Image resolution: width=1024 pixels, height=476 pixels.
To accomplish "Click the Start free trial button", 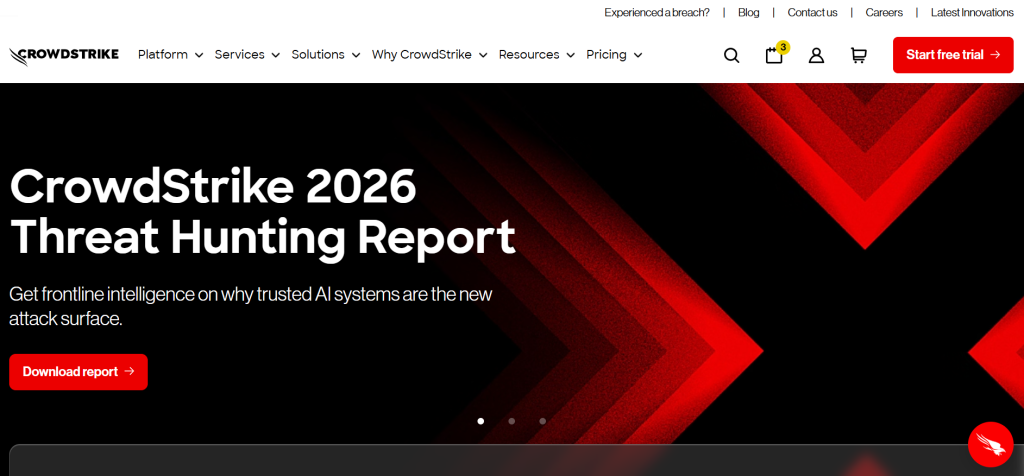I will (953, 55).
